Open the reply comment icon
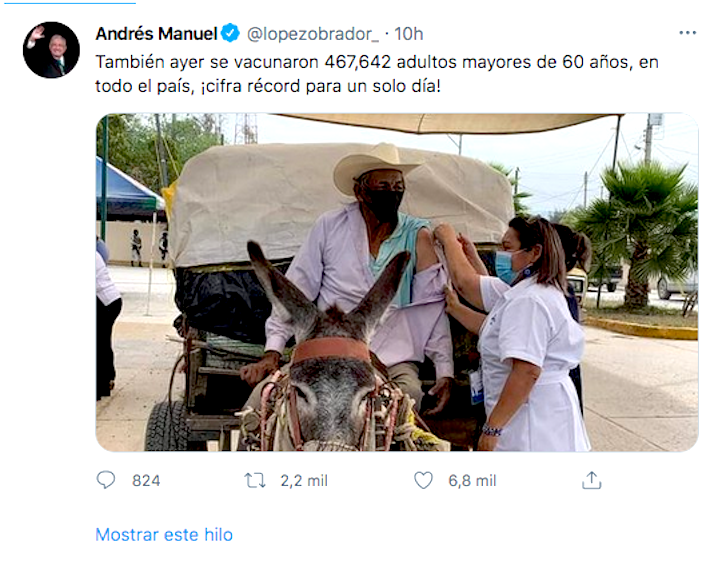 click(x=106, y=480)
